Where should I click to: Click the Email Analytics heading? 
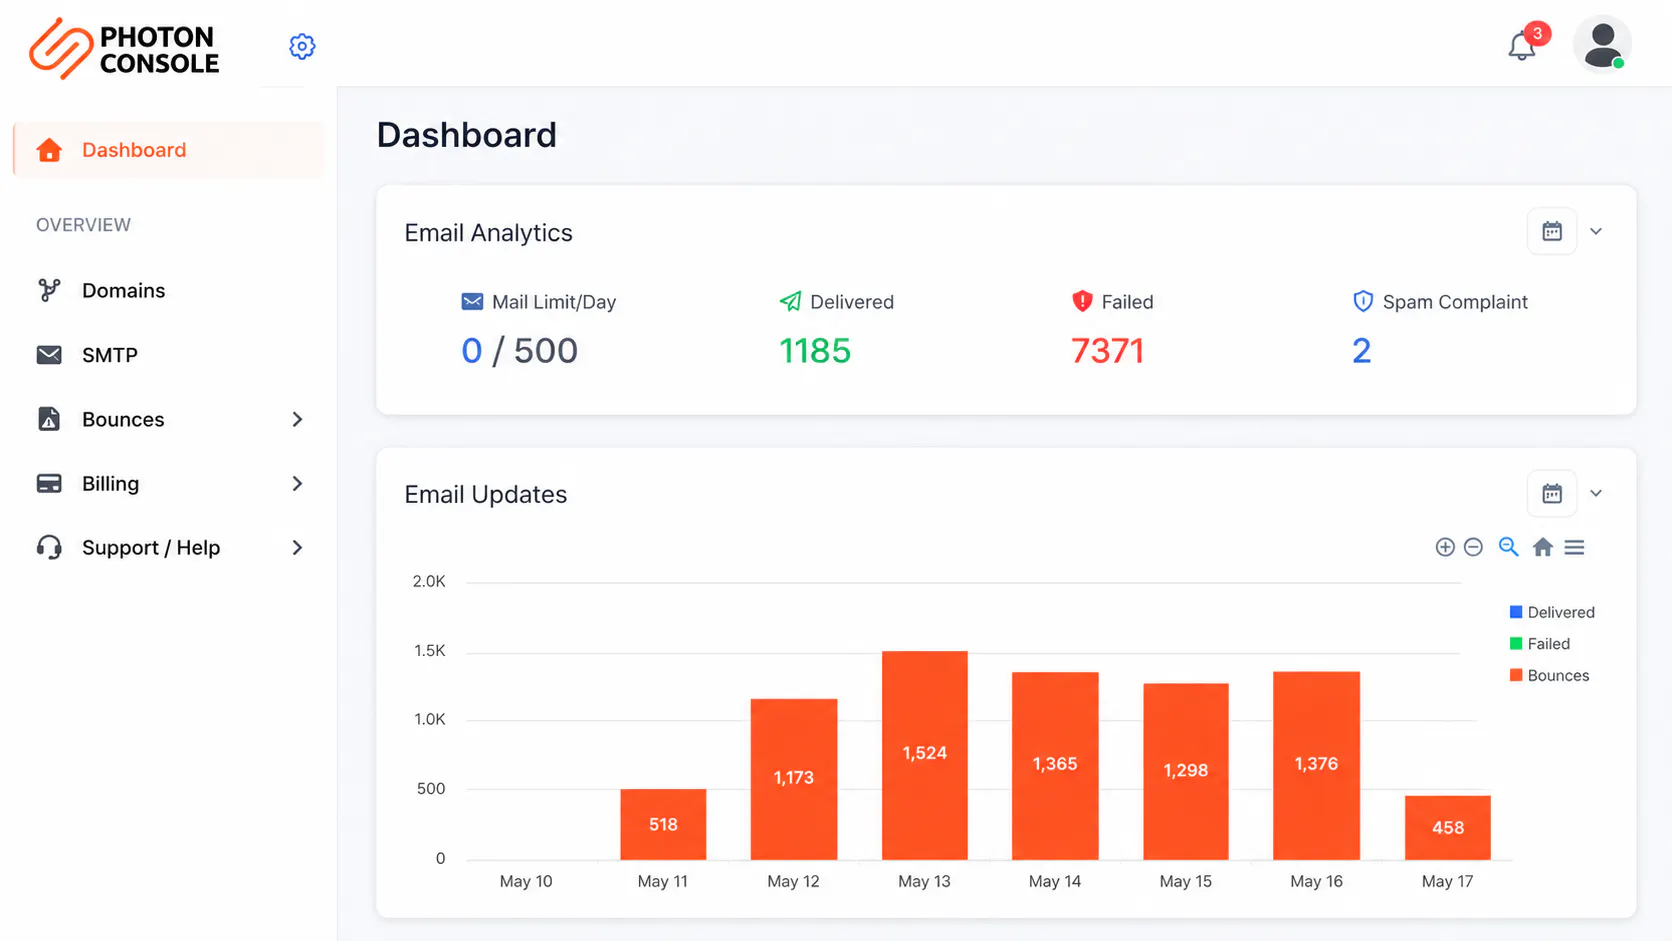tap(489, 233)
